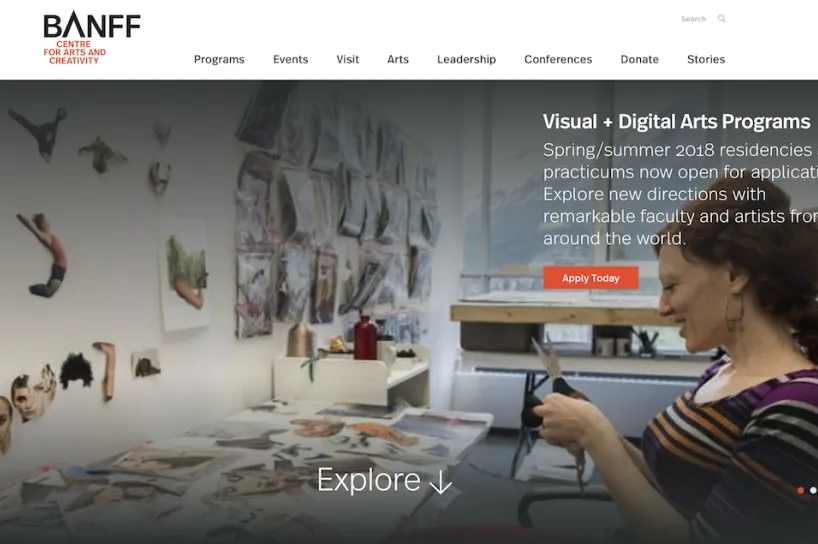Focus the Search input field
818x544 pixels.
[x=693, y=19]
